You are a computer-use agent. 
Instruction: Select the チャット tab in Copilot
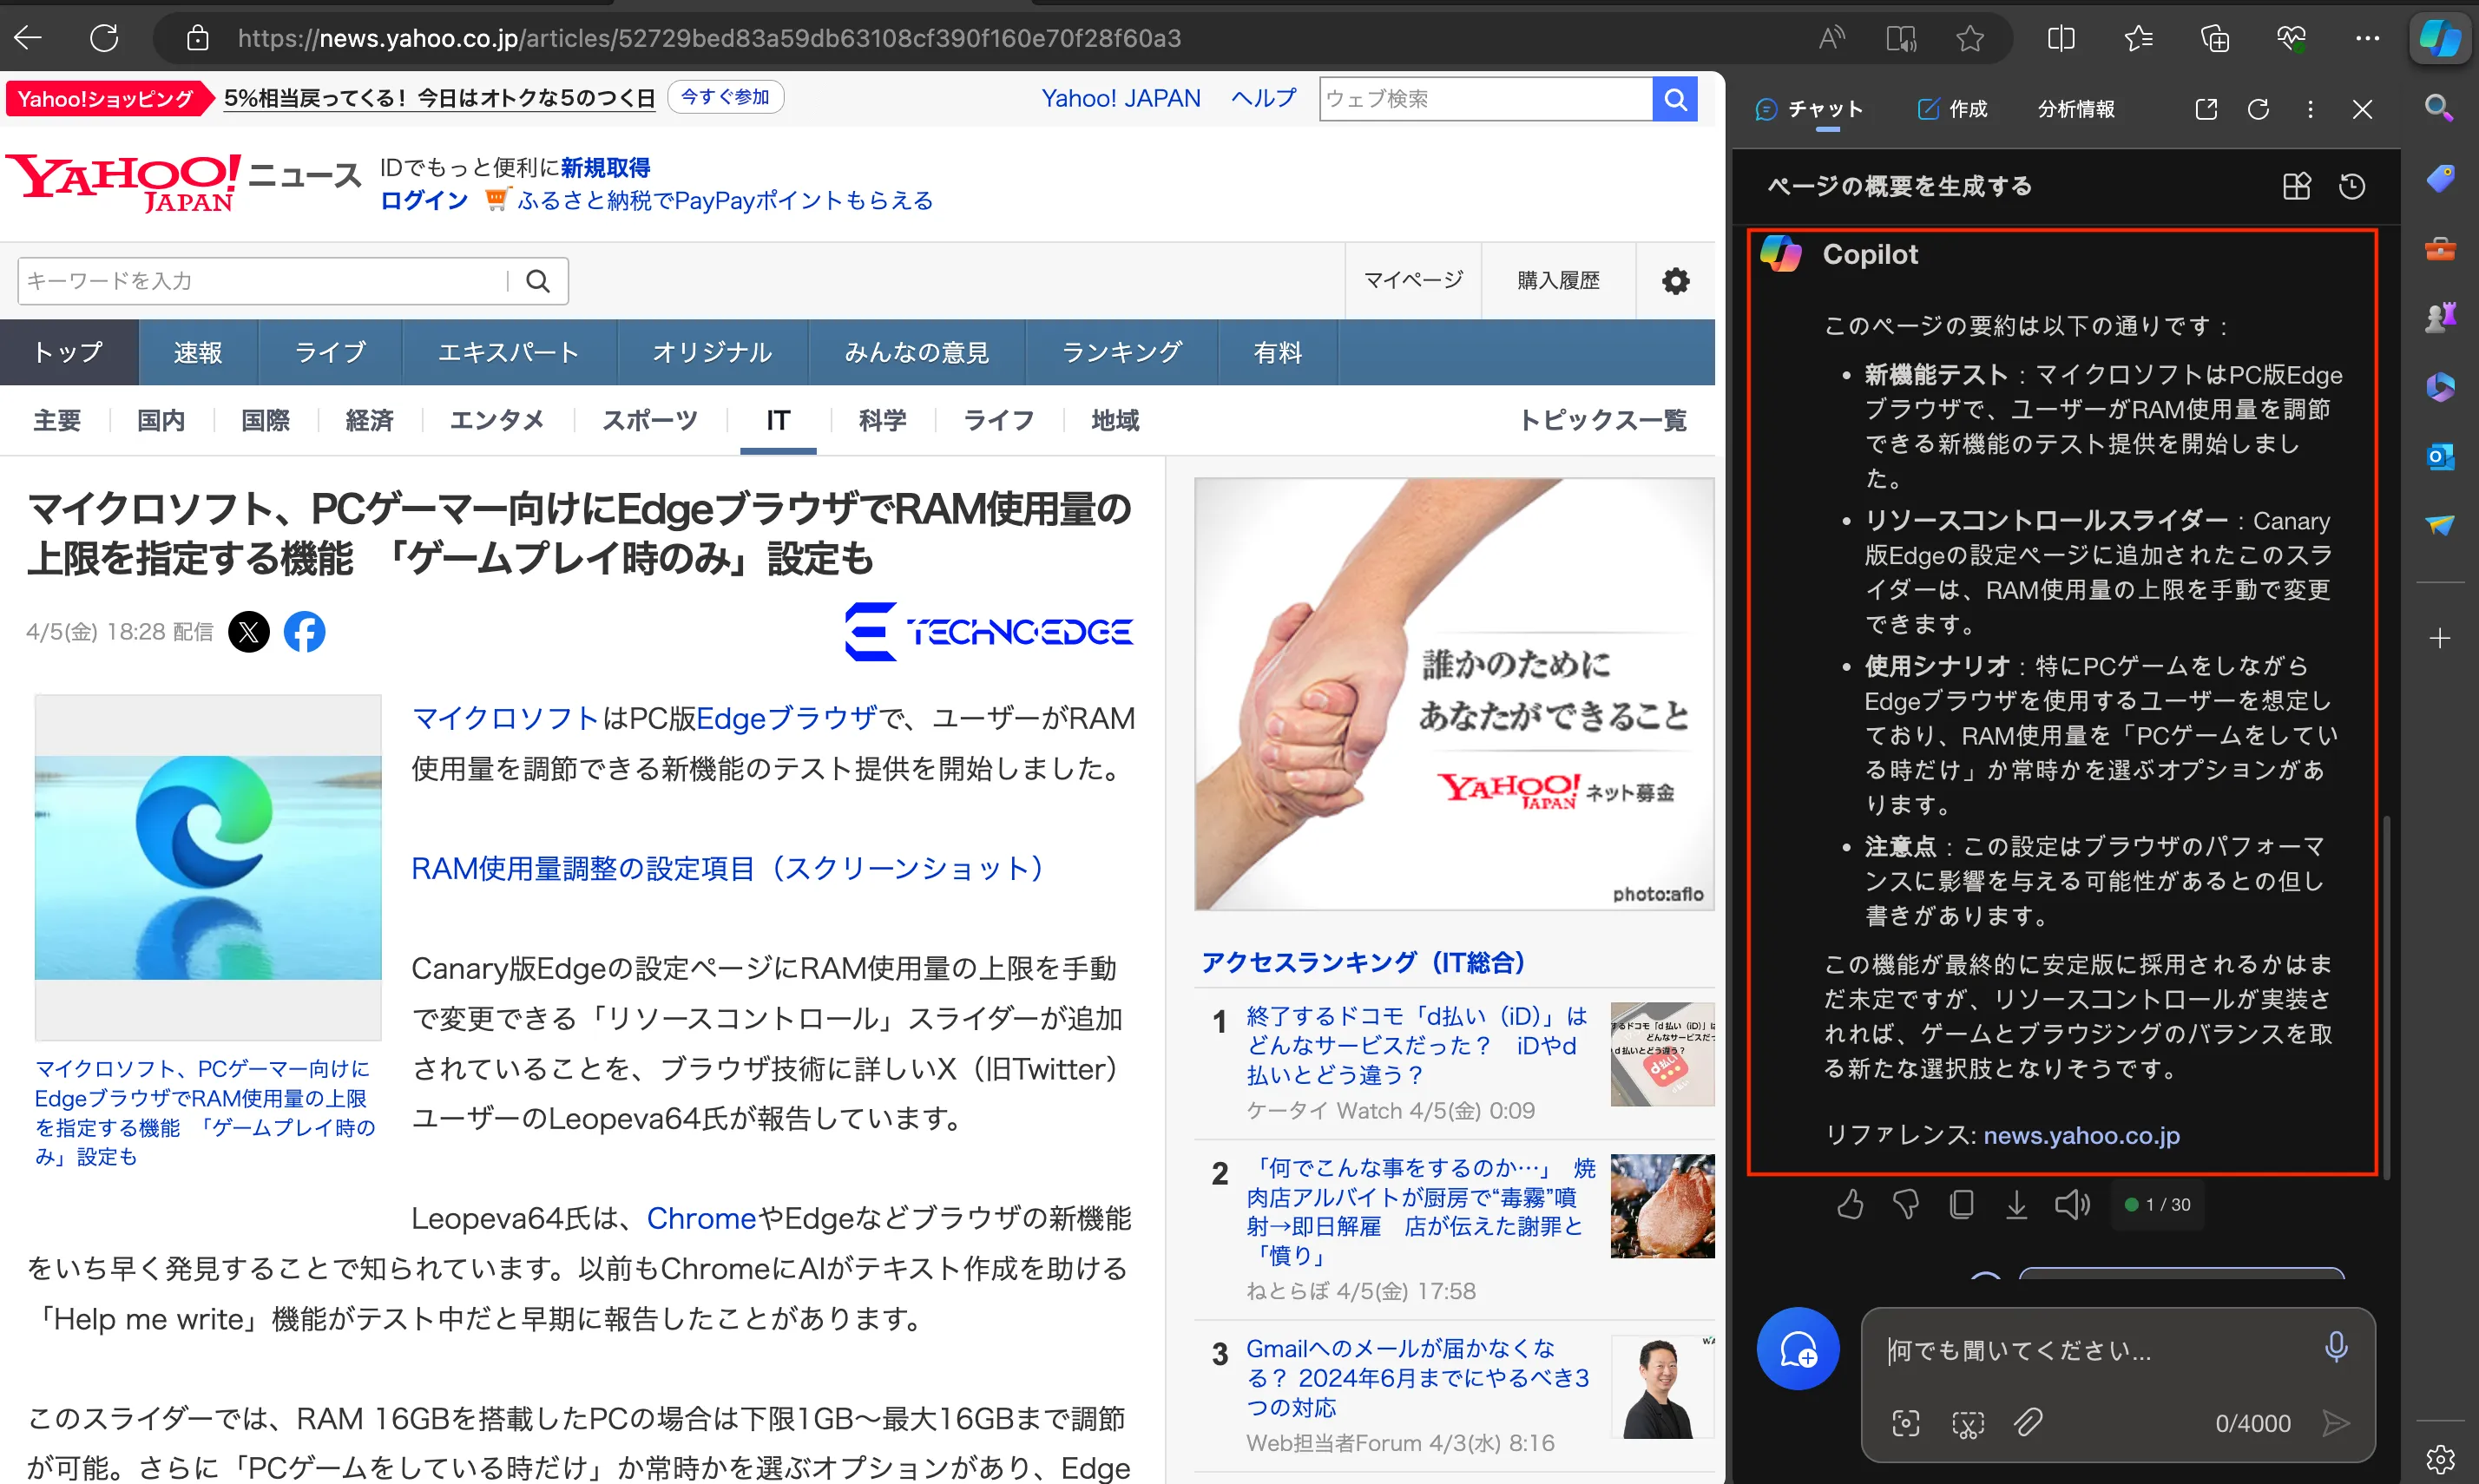pyautogui.click(x=1809, y=109)
